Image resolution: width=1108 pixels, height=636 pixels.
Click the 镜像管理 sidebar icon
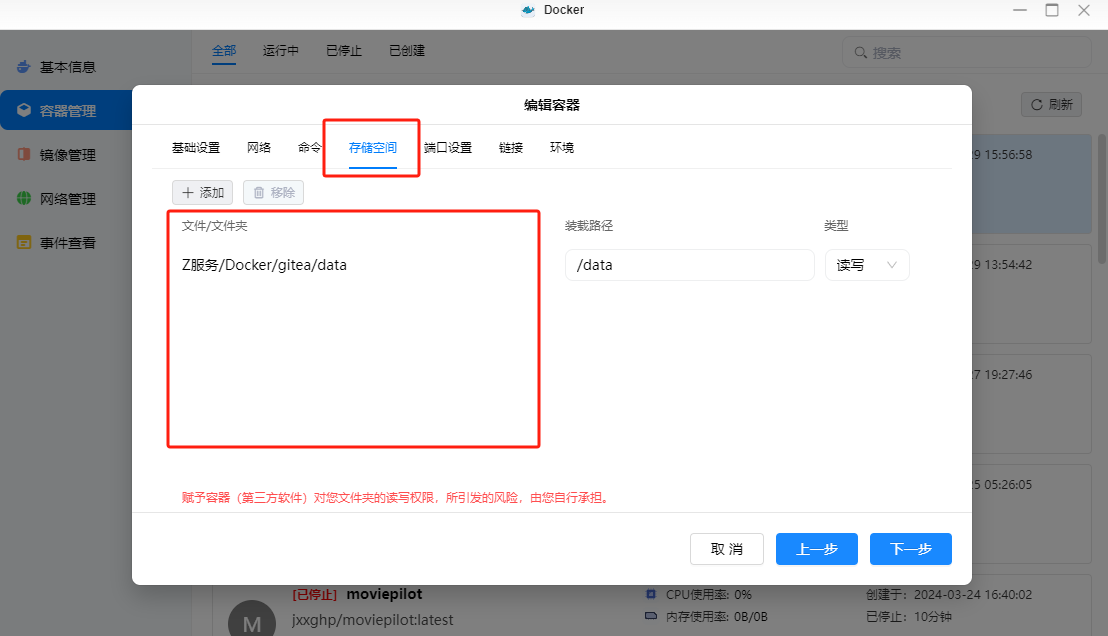point(23,155)
